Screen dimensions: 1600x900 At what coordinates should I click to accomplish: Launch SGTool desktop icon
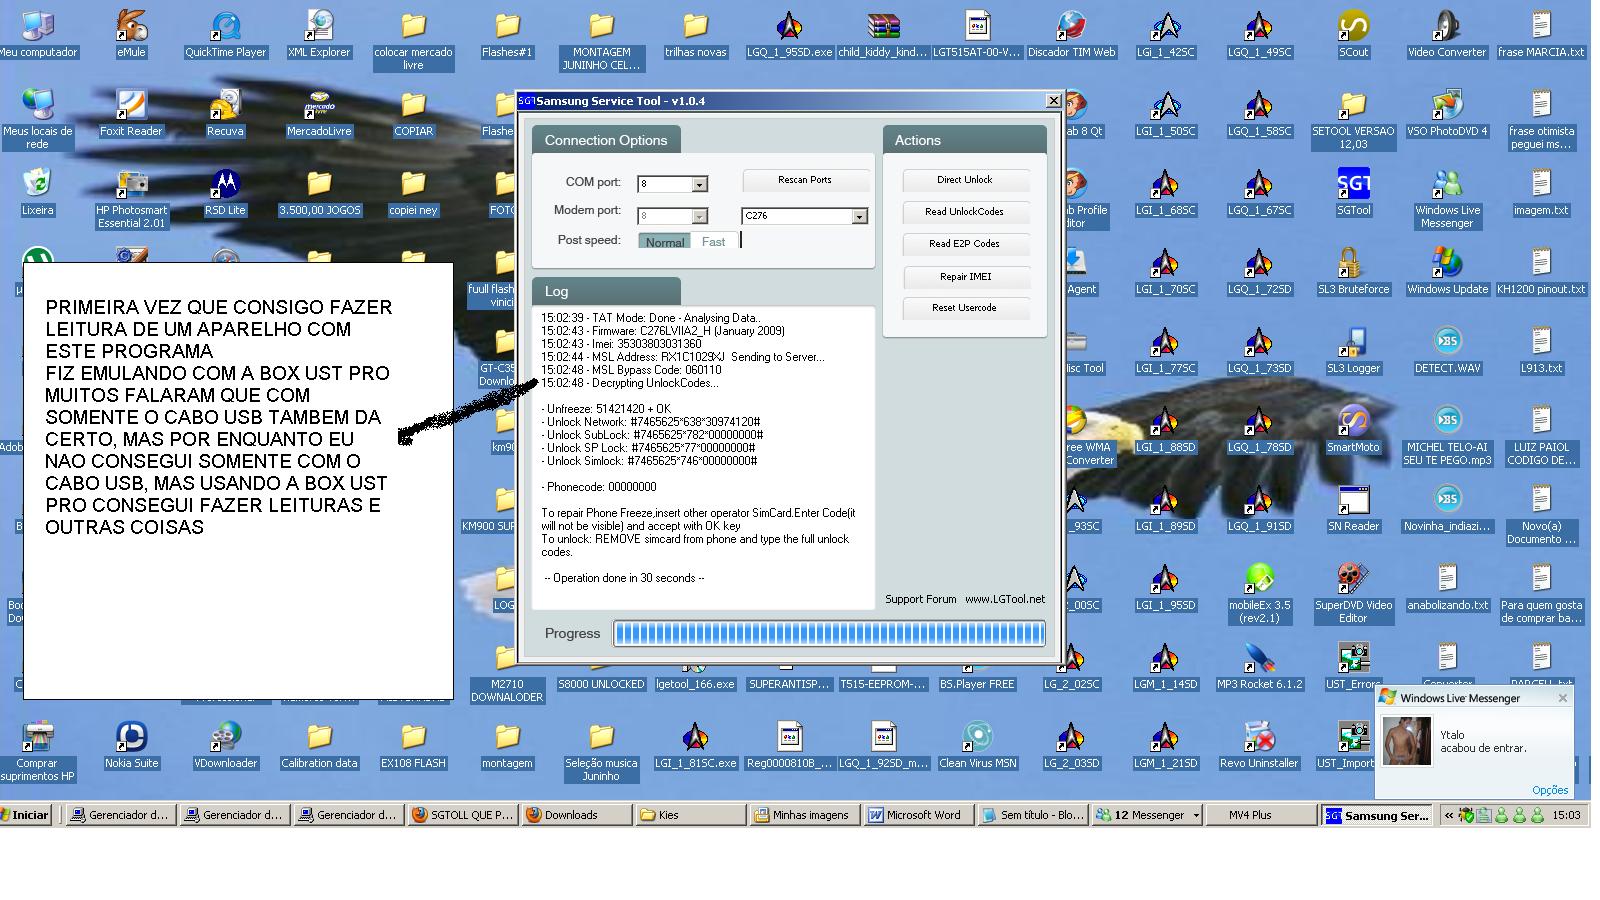1353,192
